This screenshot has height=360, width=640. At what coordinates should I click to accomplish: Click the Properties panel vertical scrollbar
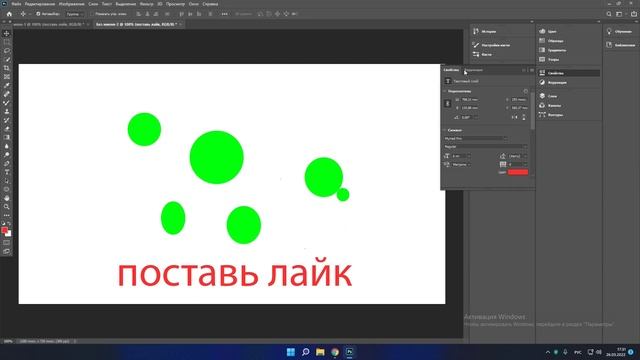tap(532, 110)
